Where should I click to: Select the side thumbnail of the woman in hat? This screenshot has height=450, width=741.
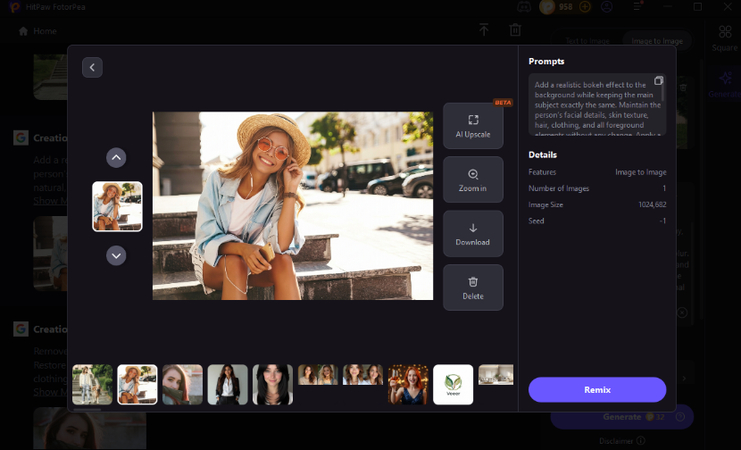(x=117, y=207)
